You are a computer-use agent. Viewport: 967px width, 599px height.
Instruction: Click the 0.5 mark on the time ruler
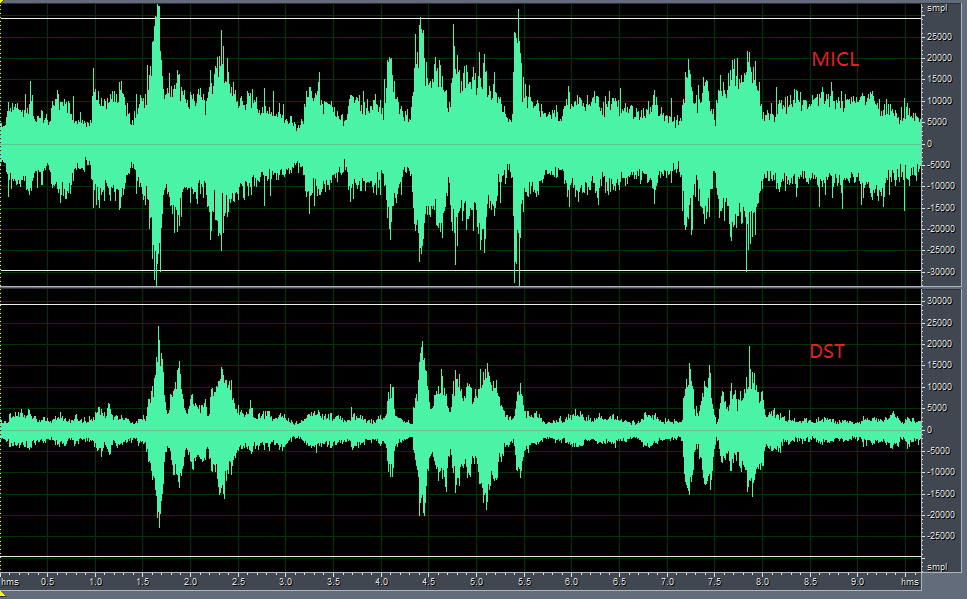[47, 582]
